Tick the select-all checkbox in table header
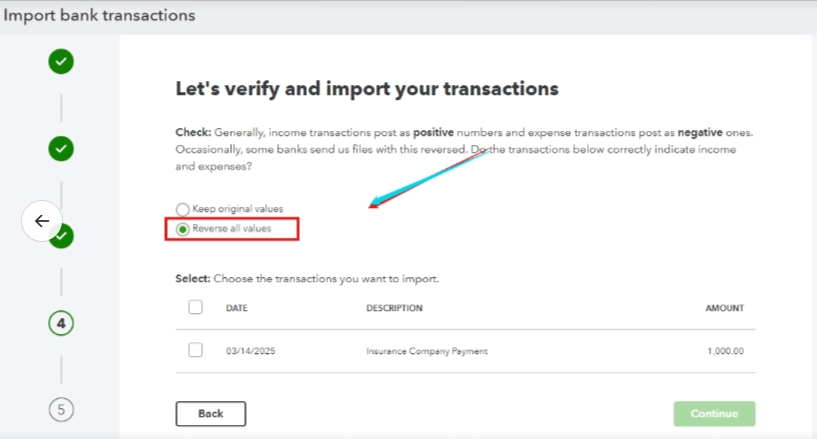817x439 pixels. [x=195, y=307]
